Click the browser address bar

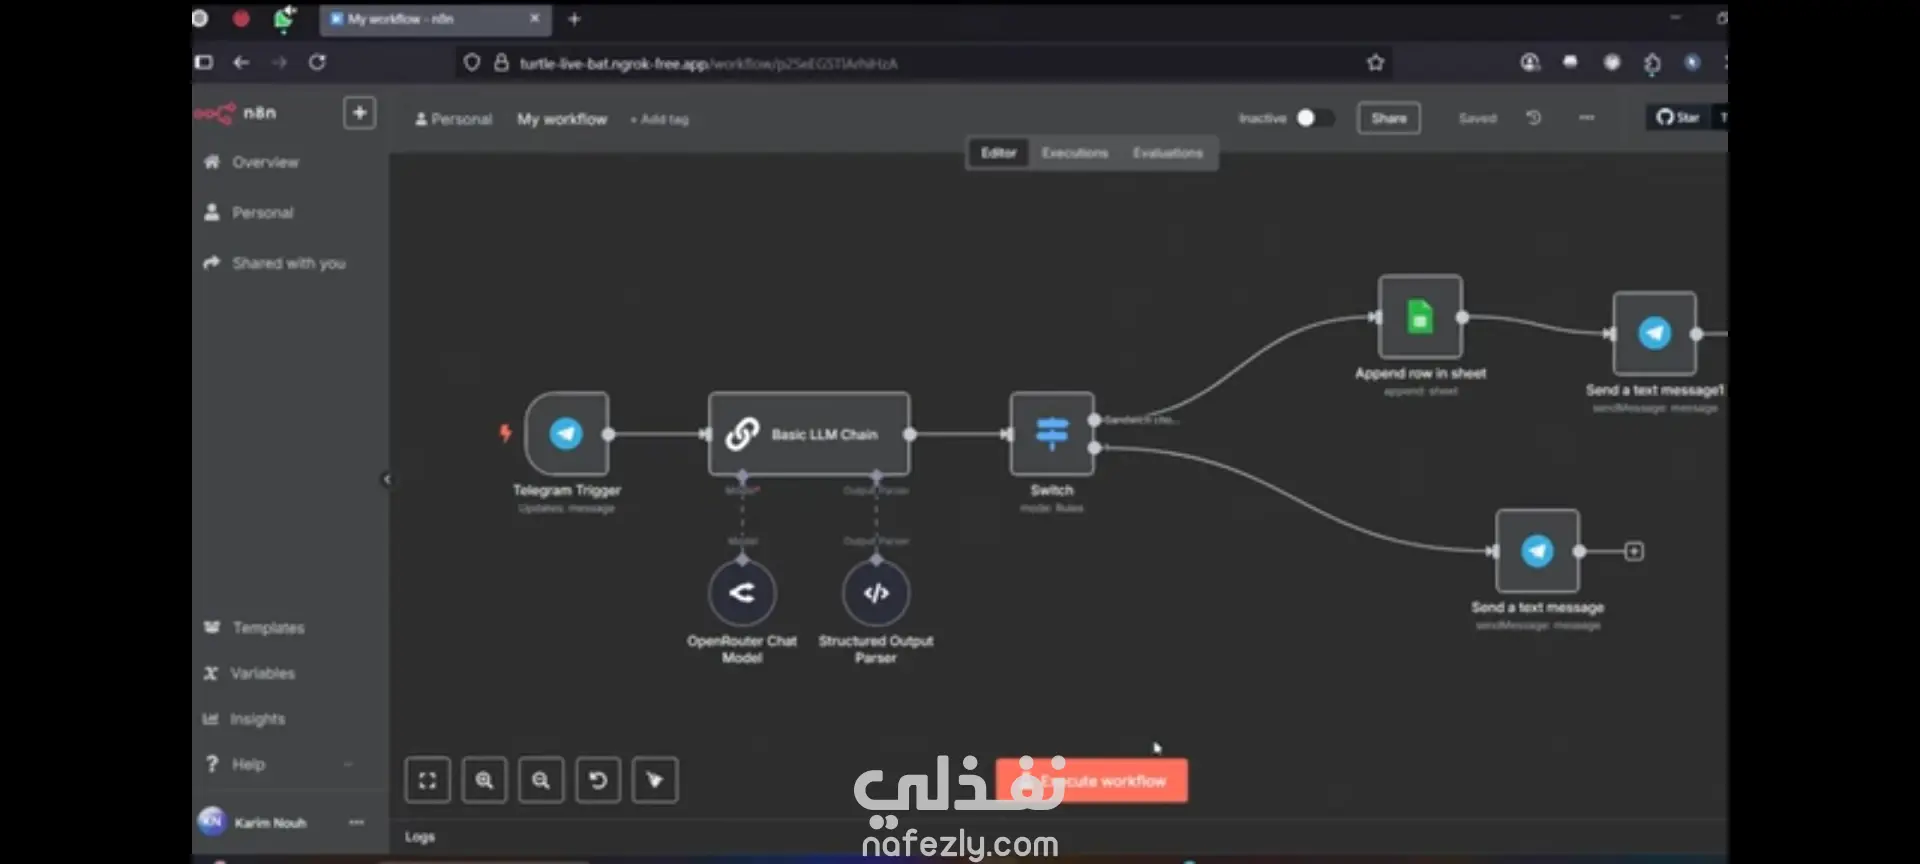925,63
